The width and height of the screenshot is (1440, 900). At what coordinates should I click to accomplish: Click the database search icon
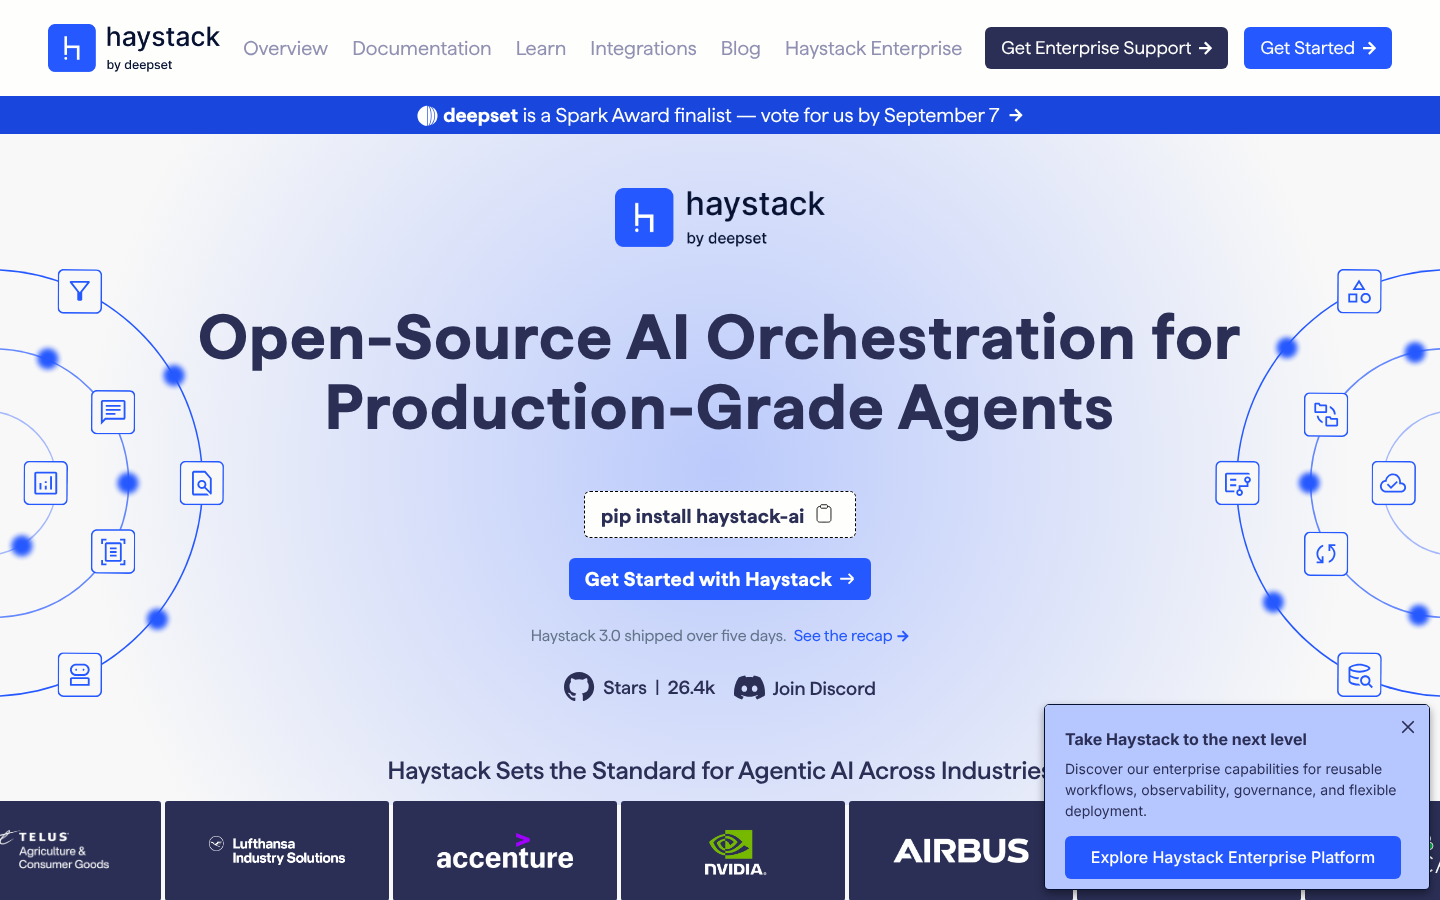1360,675
